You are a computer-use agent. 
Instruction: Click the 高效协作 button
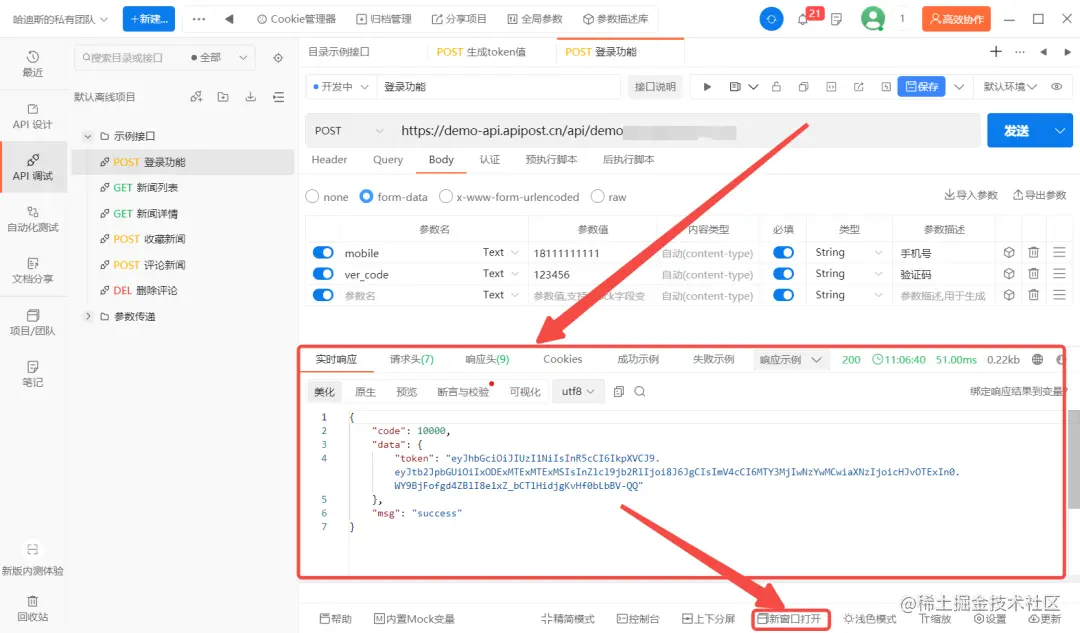point(956,19)
